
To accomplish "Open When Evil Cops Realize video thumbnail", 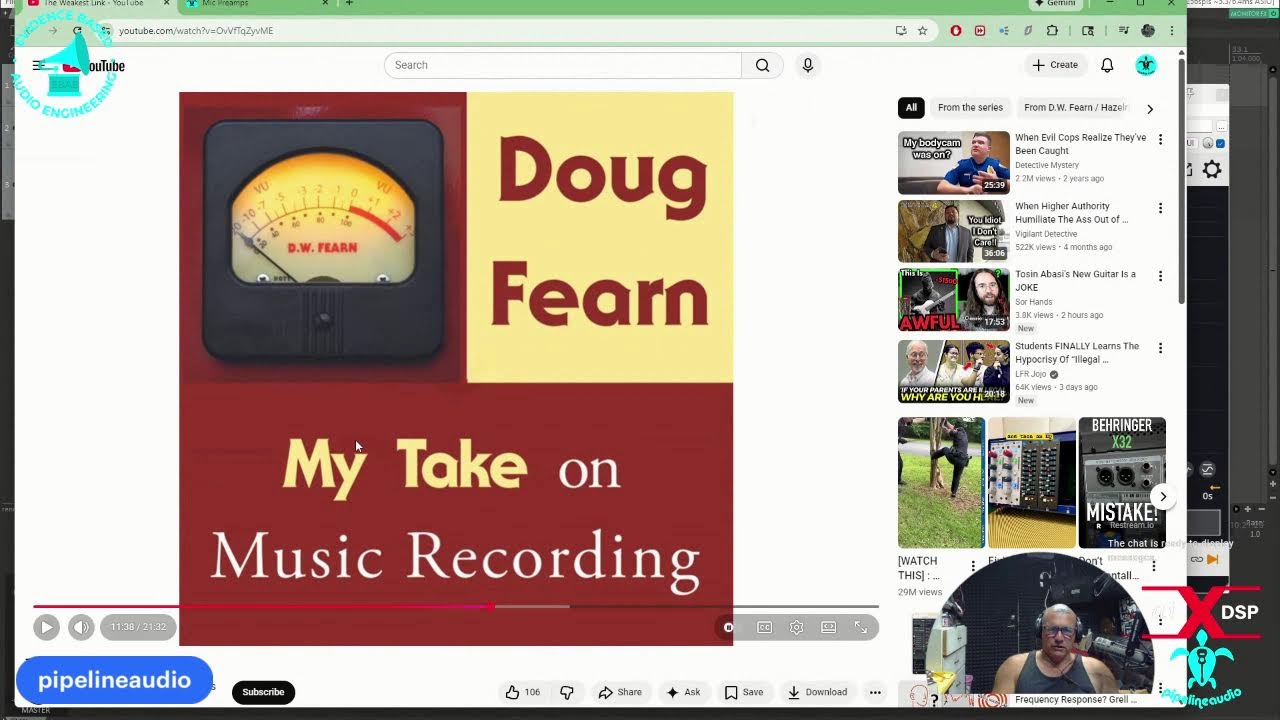I will click(954, 162).
